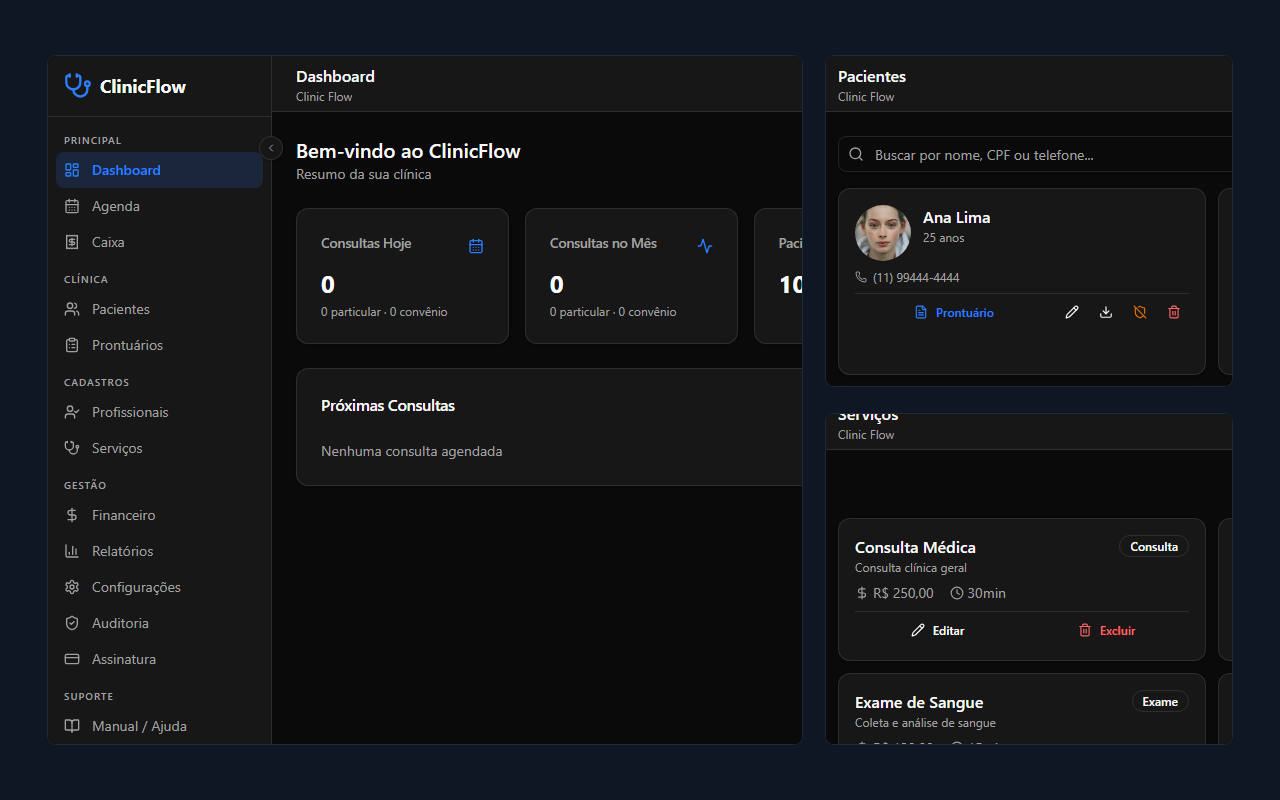Select the Consultas Hoje stat card
The height and width of the screenshot is (800, 1280).
pyautogui.click(x=402, y=276)
